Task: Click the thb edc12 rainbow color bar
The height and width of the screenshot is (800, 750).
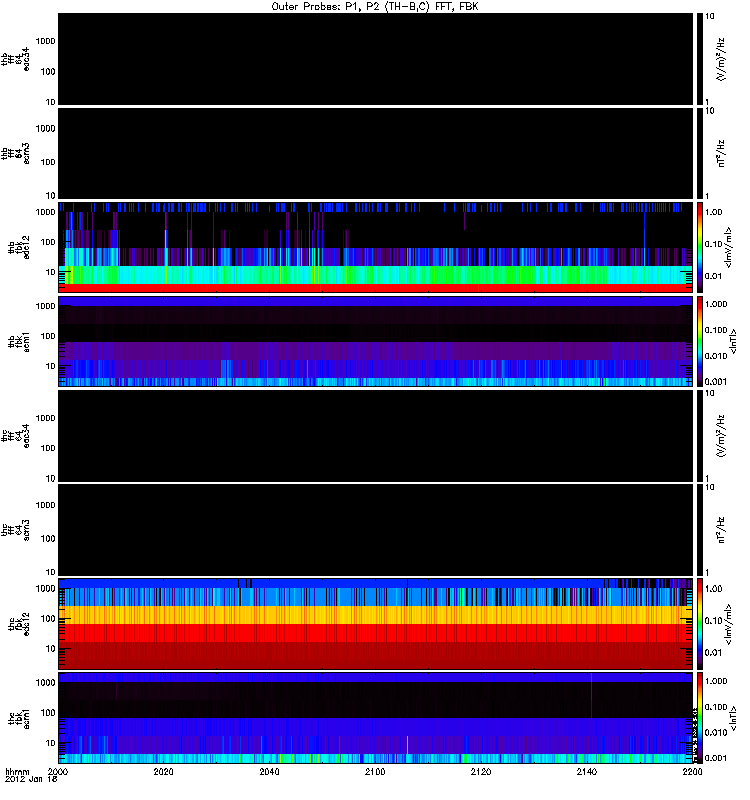Action: pos(701,247)
